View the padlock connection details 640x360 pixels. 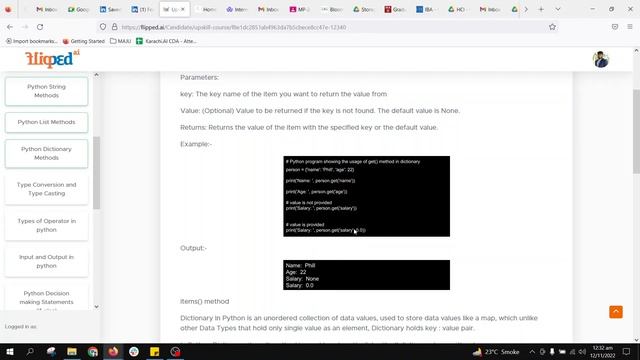pos(115,27)
